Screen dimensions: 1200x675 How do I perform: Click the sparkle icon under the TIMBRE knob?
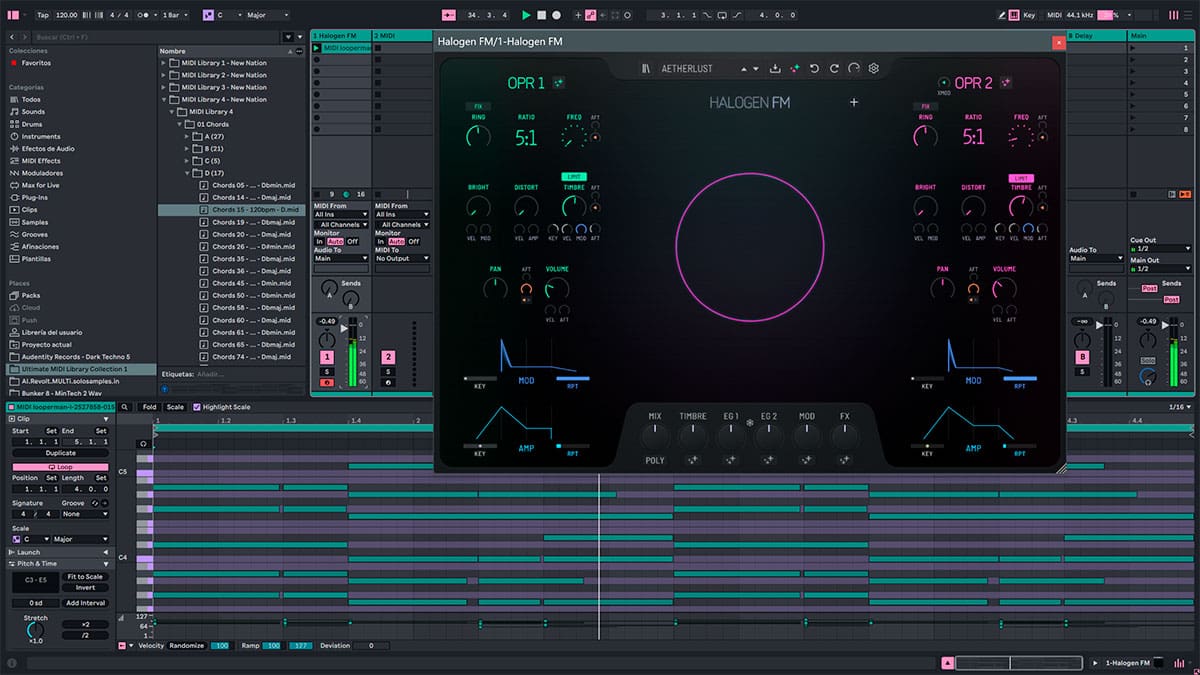(692, 460)
